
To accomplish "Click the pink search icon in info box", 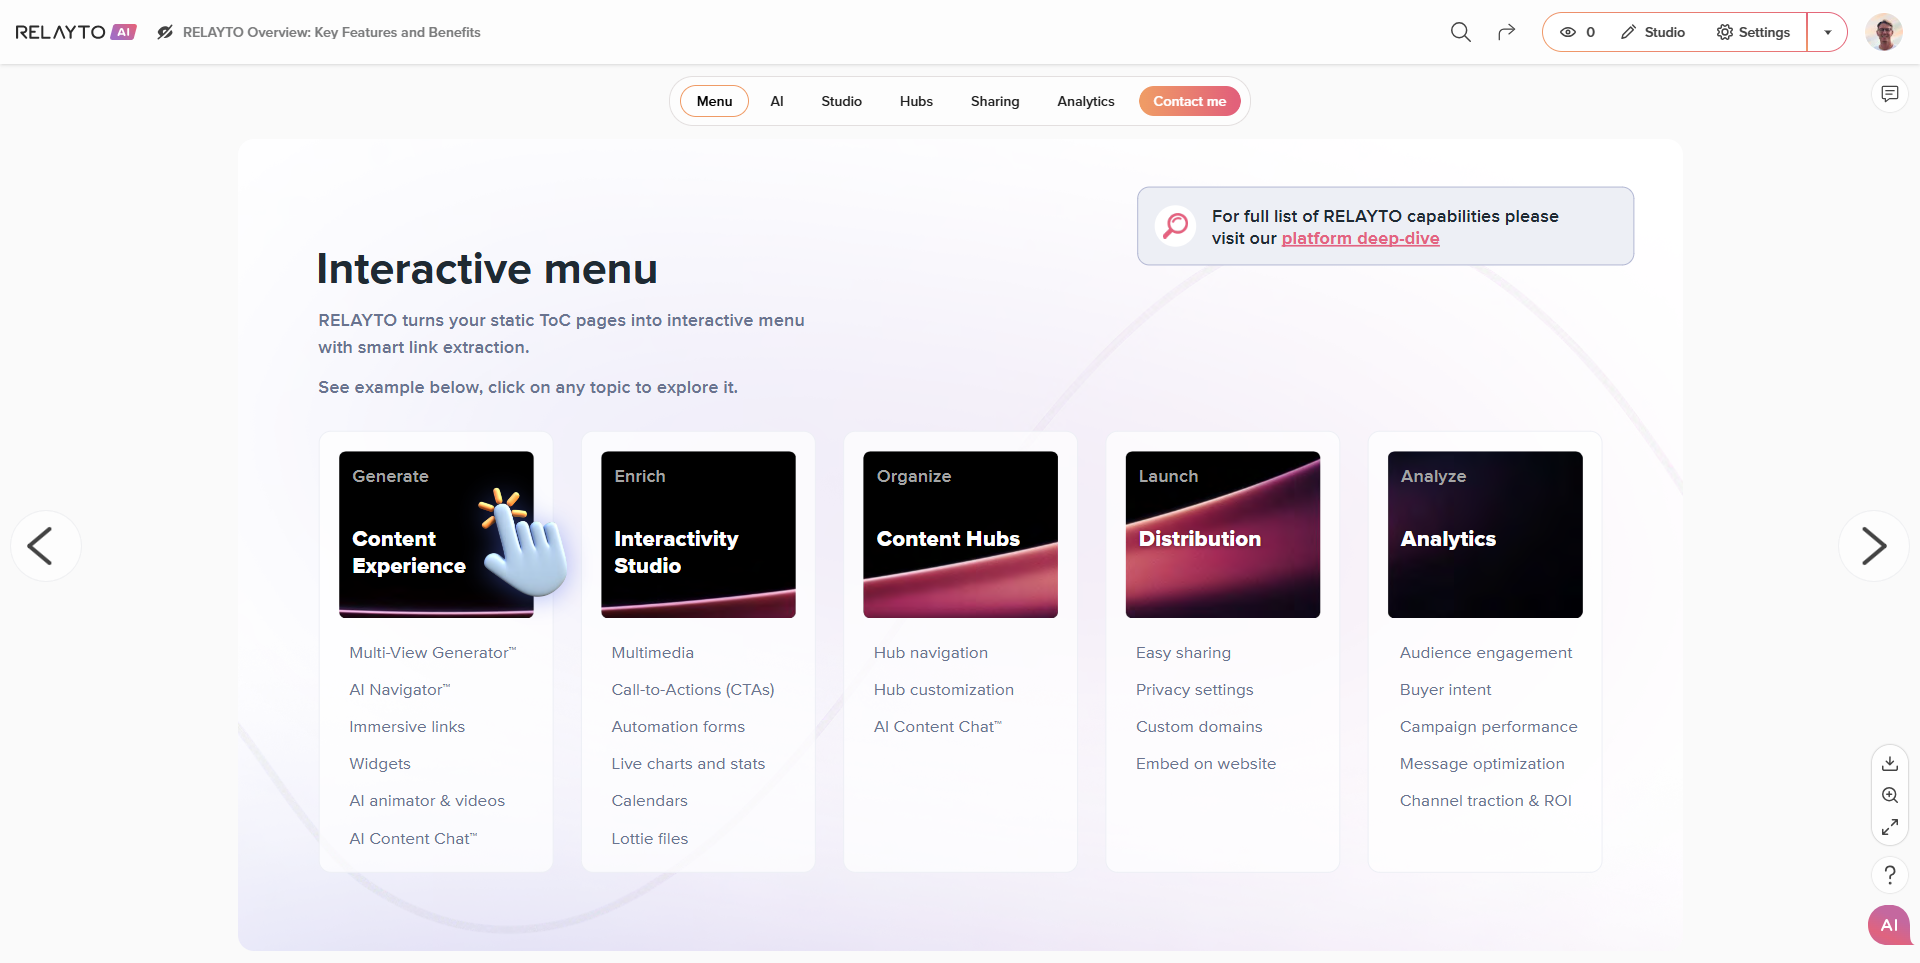I will 1176,226.
